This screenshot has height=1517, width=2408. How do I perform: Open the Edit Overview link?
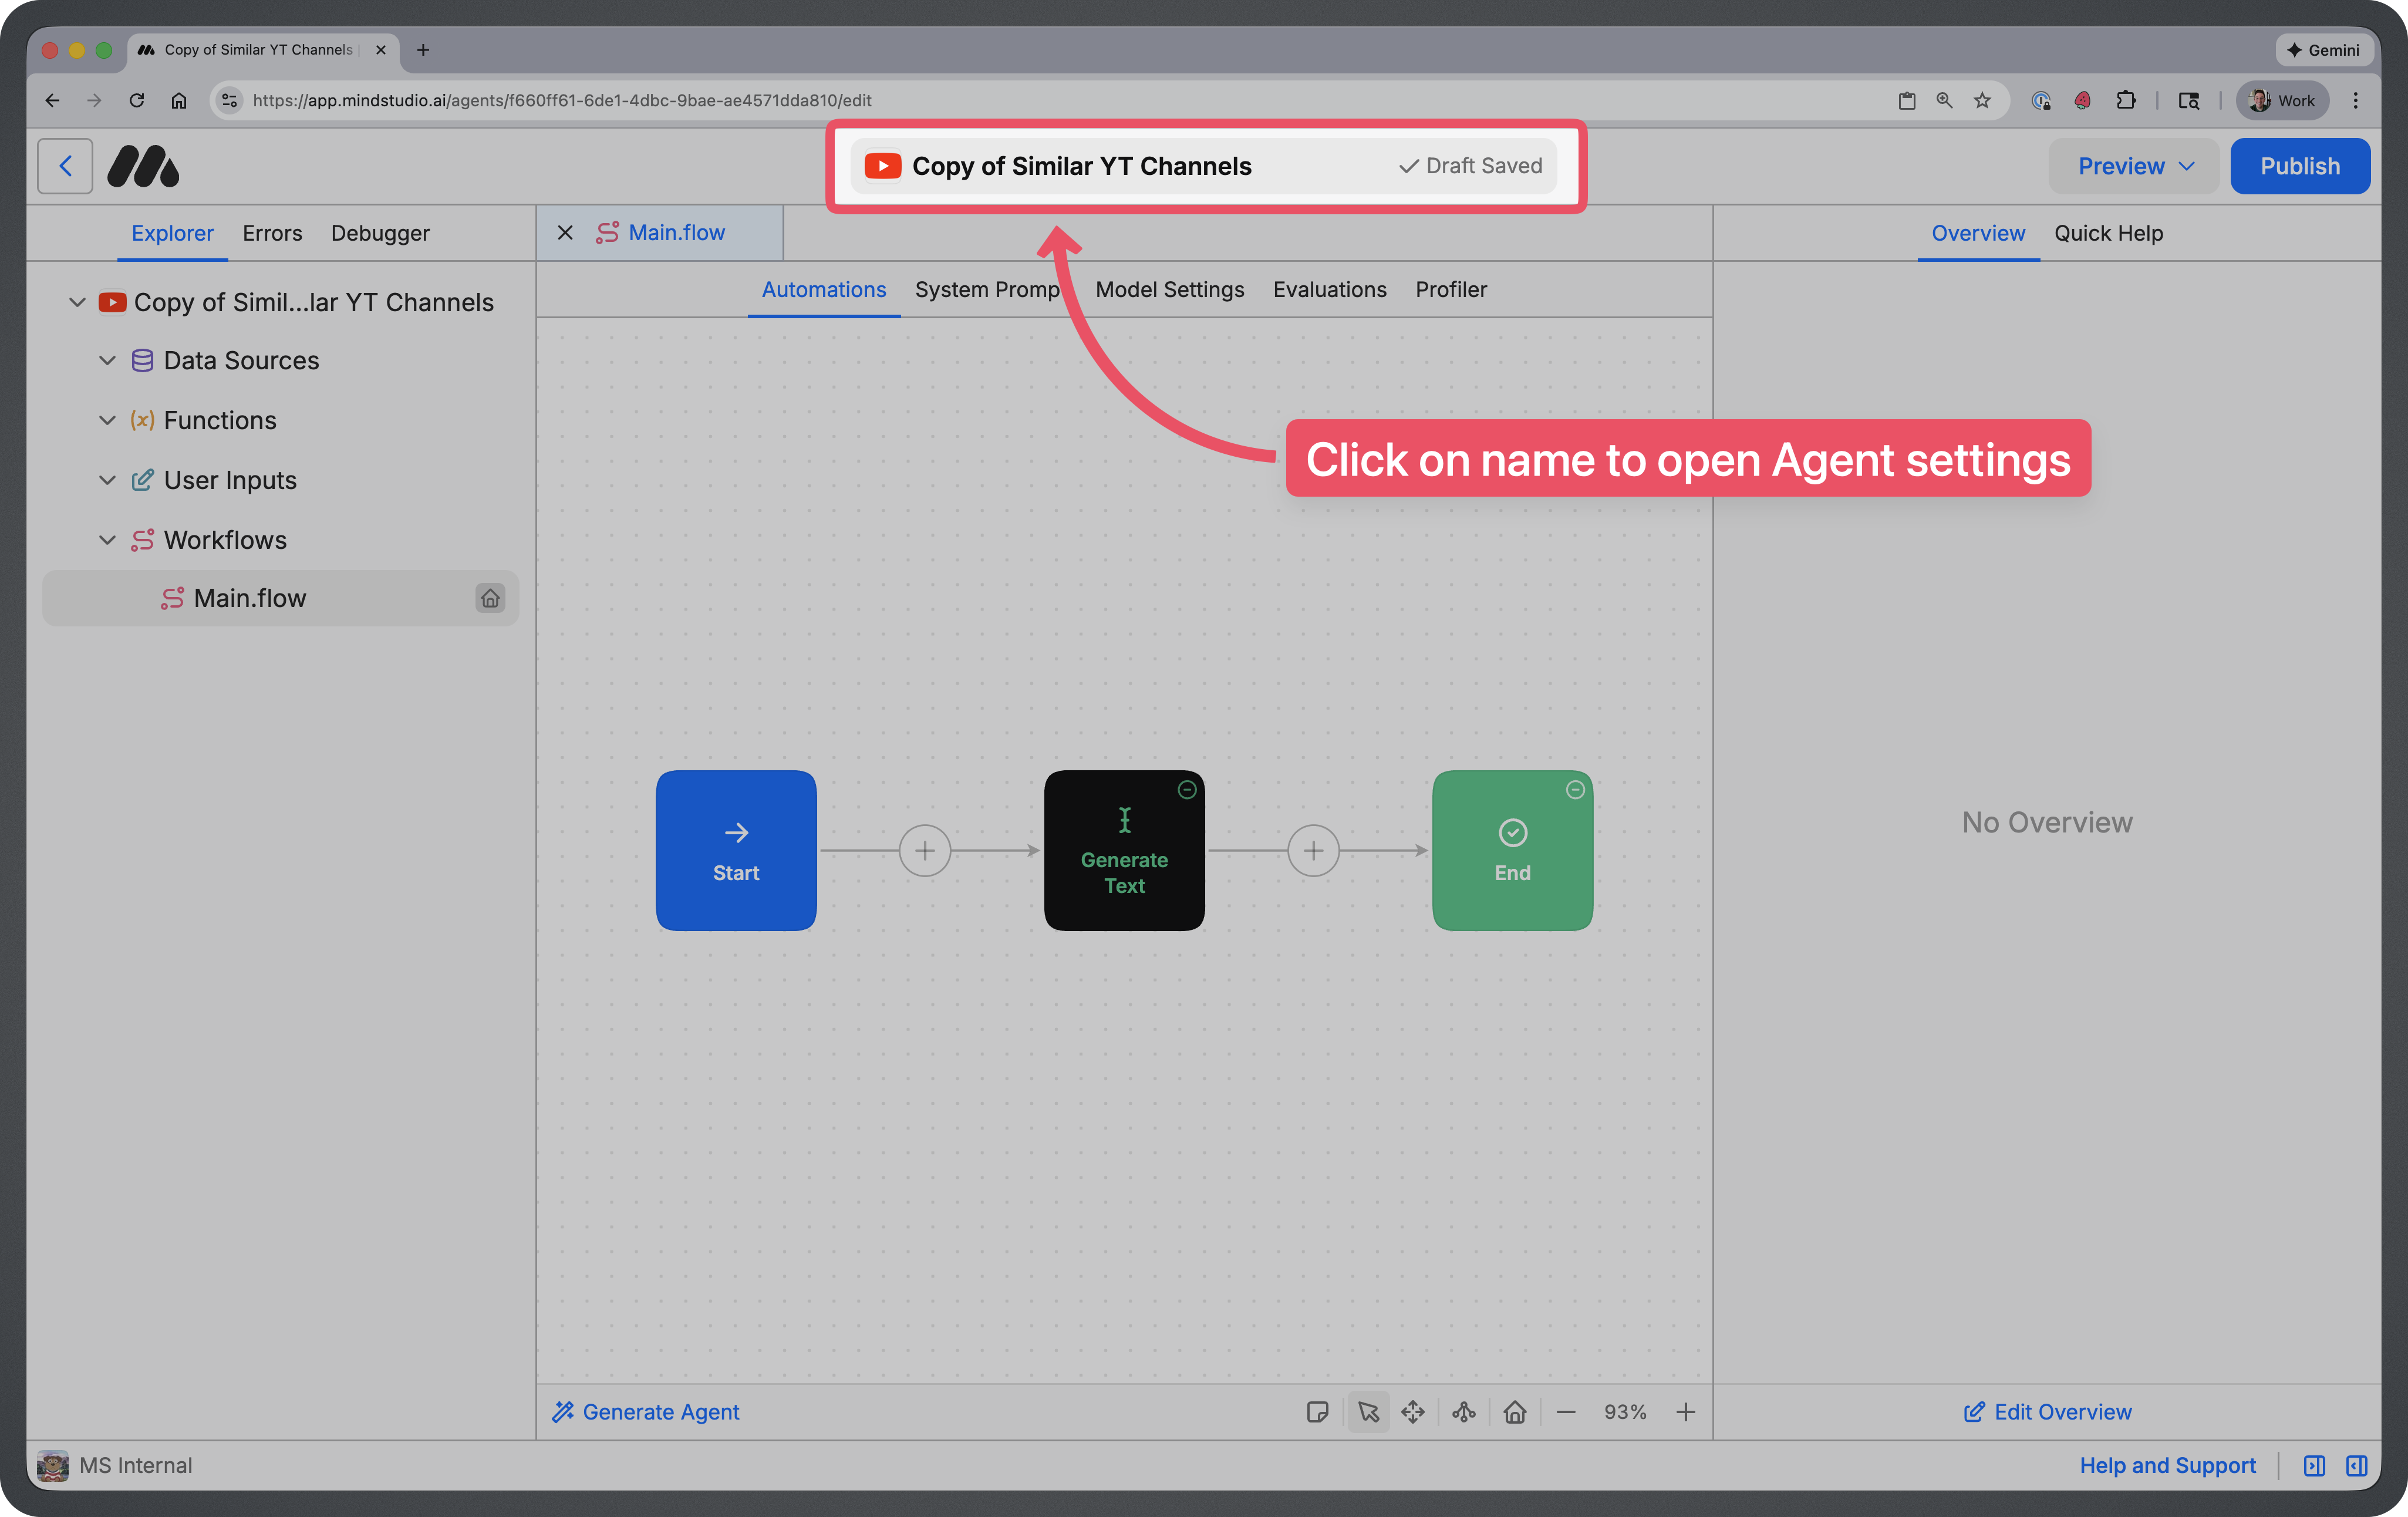click(2047, 1412)
